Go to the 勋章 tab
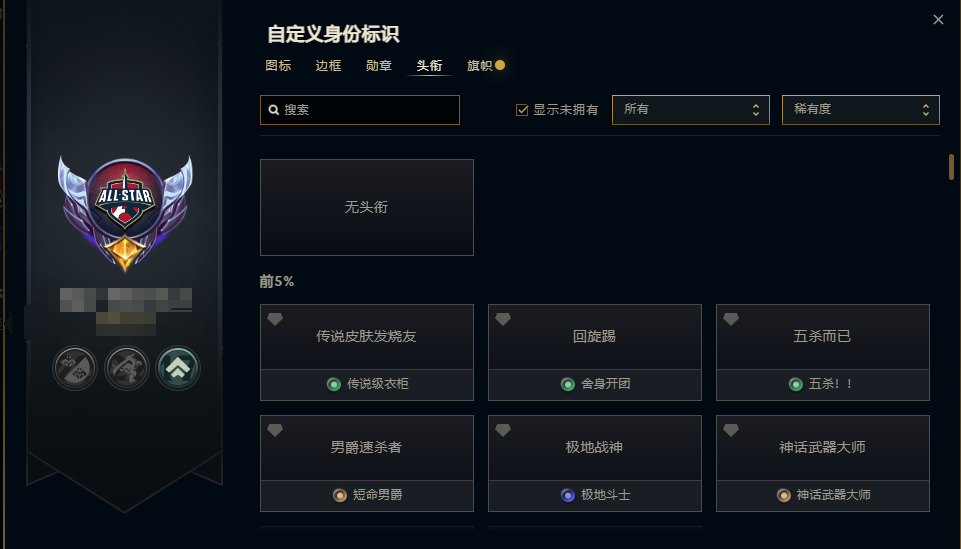 (x=379, y=66)
